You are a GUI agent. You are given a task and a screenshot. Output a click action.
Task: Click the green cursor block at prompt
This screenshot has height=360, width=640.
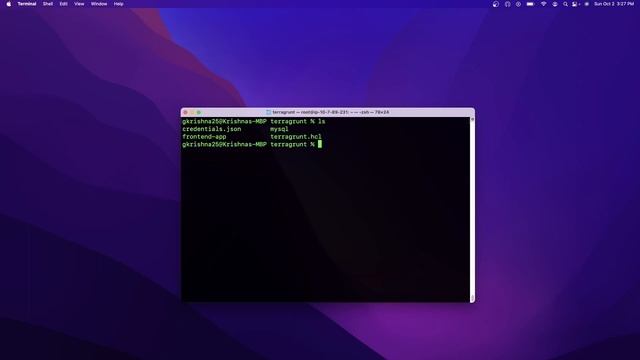point(320,144)
